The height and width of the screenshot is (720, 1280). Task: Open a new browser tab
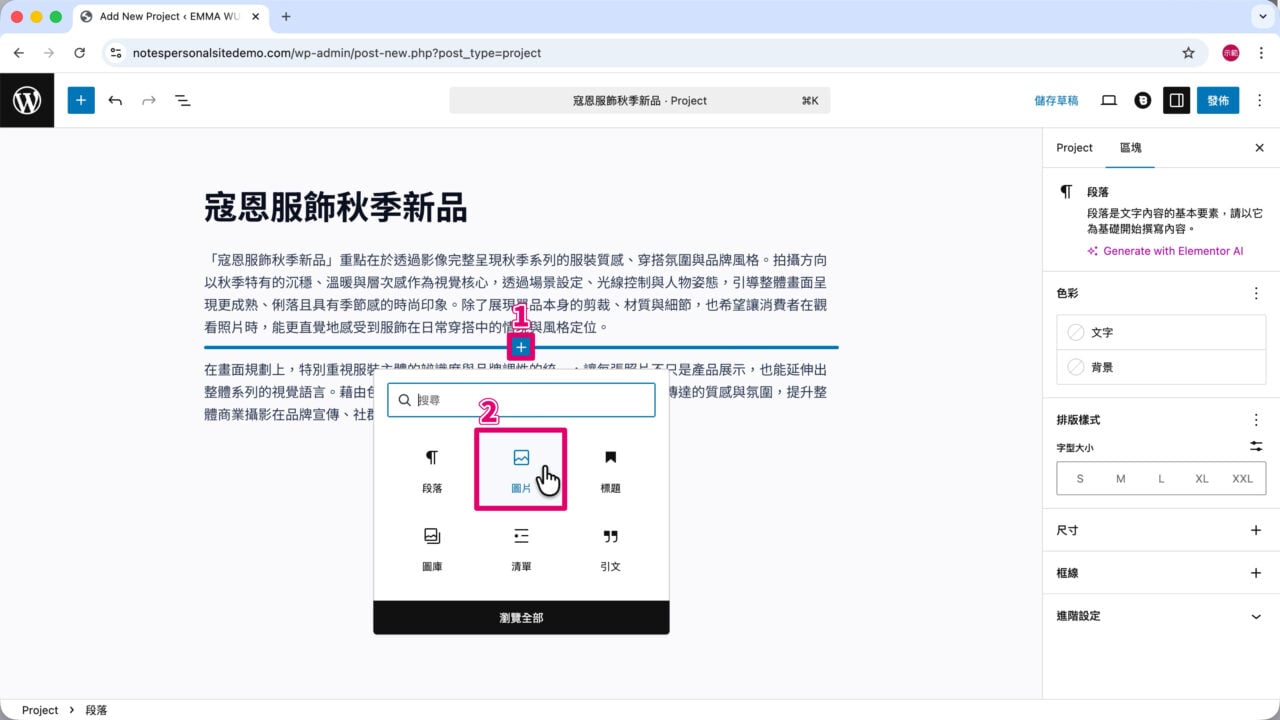(286, 17)
